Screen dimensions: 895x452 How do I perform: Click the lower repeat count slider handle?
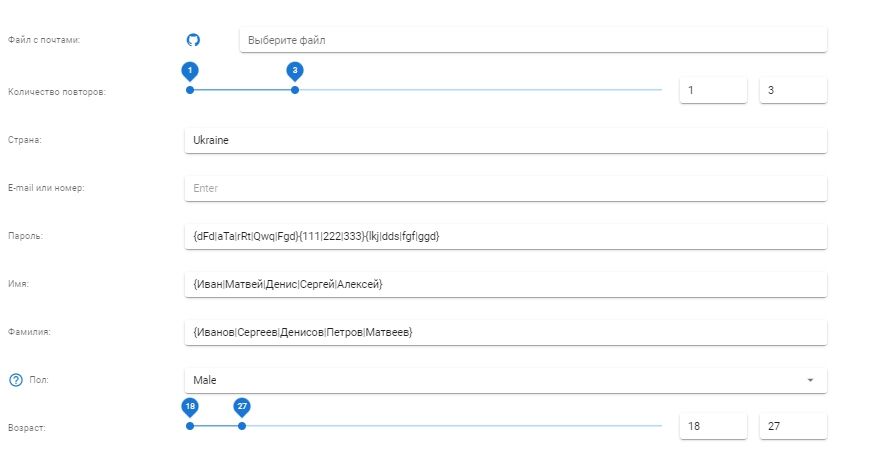click(190, 90)
